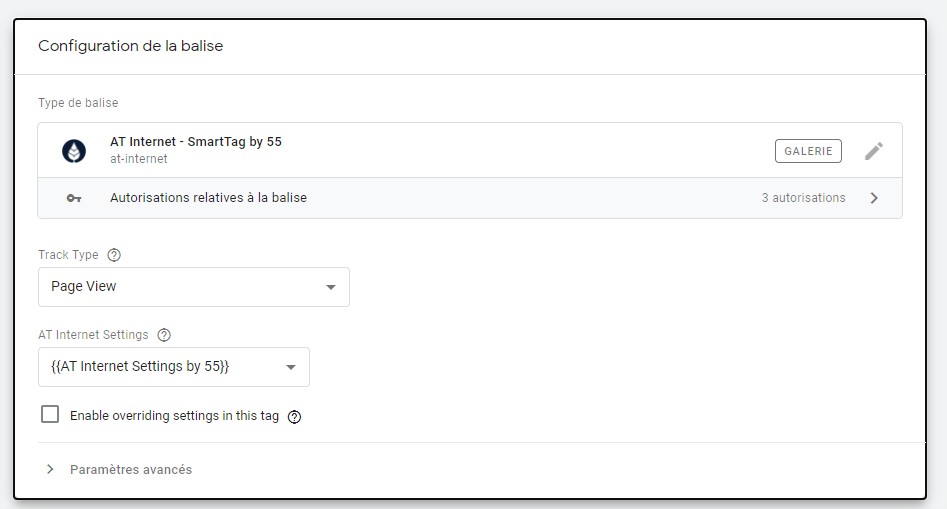Viewport: 947px width, 509px height.
Task: Open the AT Internet Settings help icon
Action: (x=164, y=335)
